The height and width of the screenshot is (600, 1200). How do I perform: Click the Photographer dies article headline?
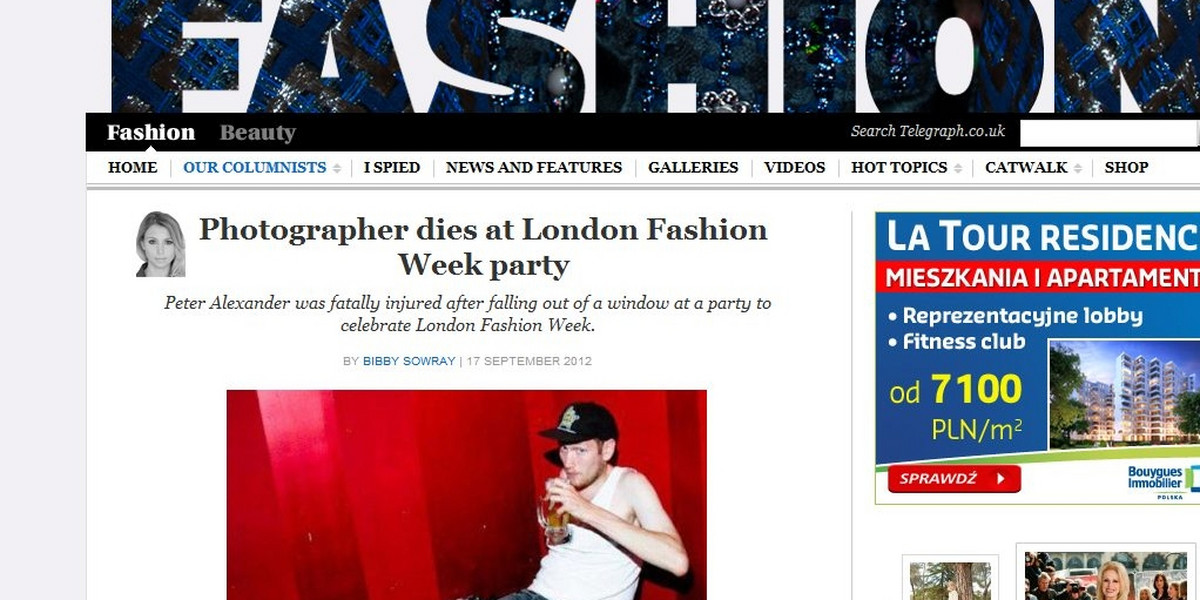click(x=483, y=246)
